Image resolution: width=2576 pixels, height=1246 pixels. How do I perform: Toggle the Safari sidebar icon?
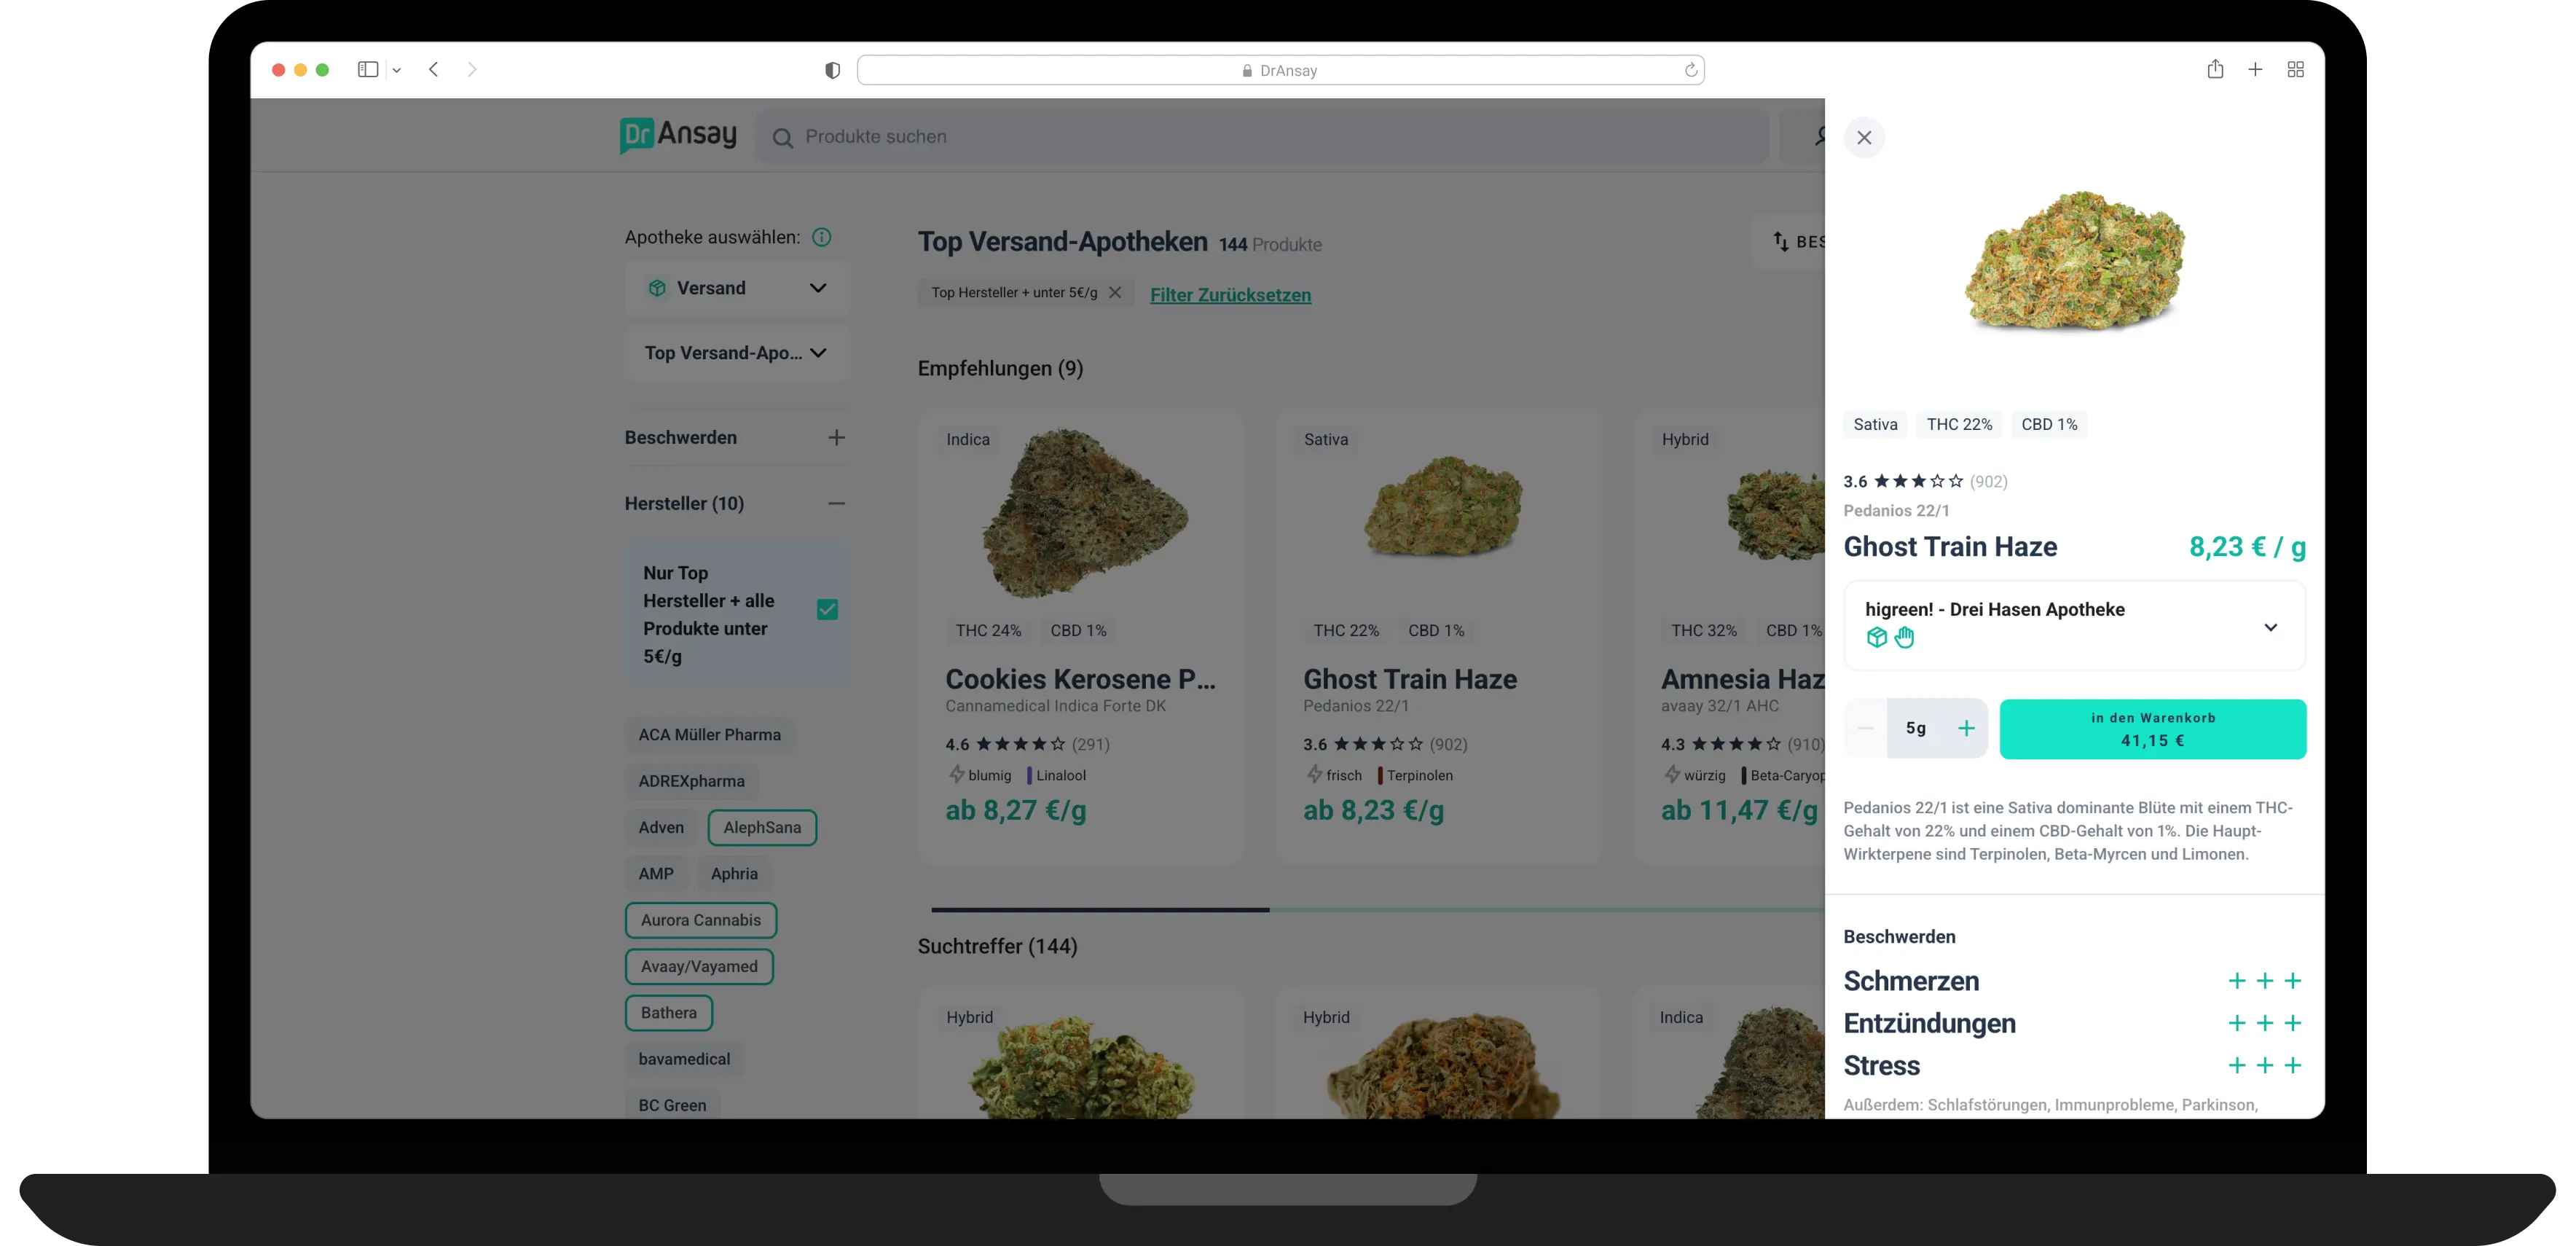(368, 69)
